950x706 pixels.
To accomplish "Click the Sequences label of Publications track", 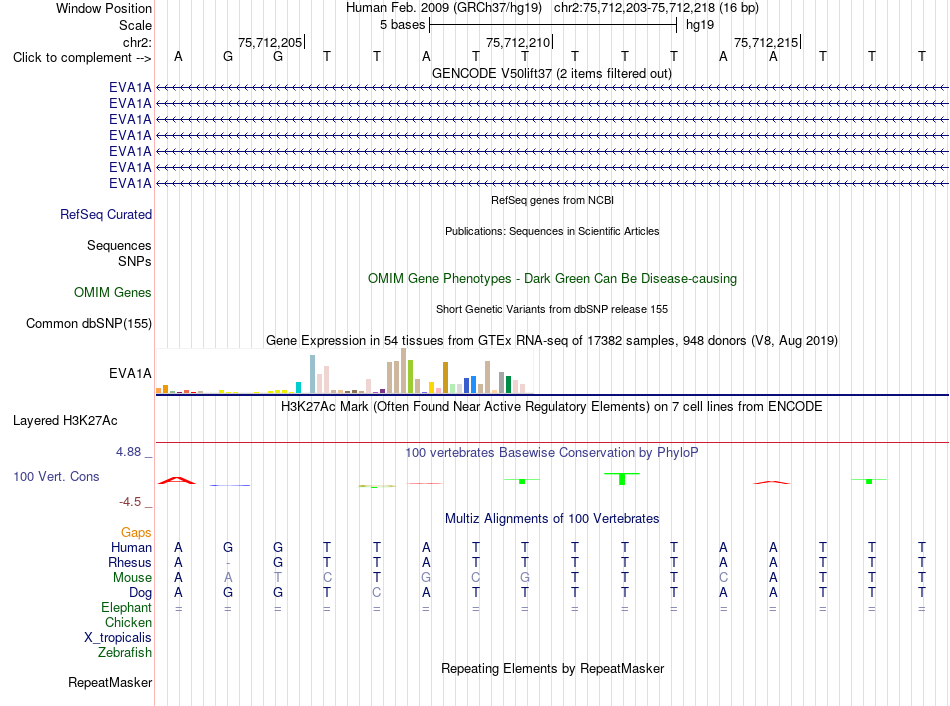I will pos(119,245).
